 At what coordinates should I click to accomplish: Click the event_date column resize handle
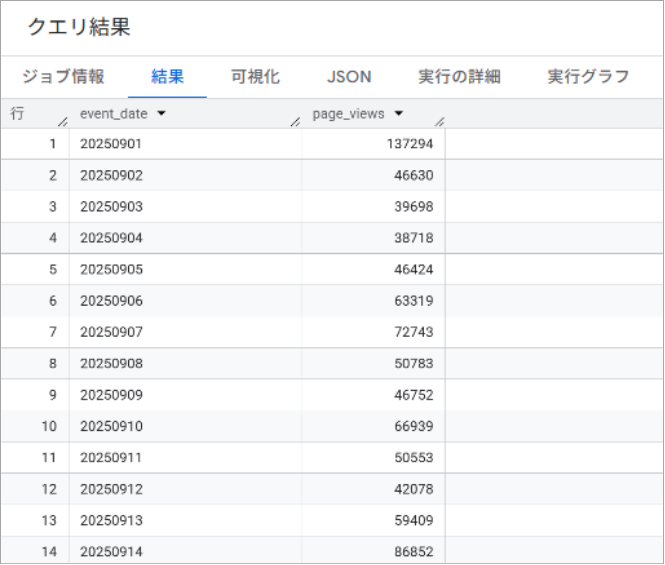295,122
